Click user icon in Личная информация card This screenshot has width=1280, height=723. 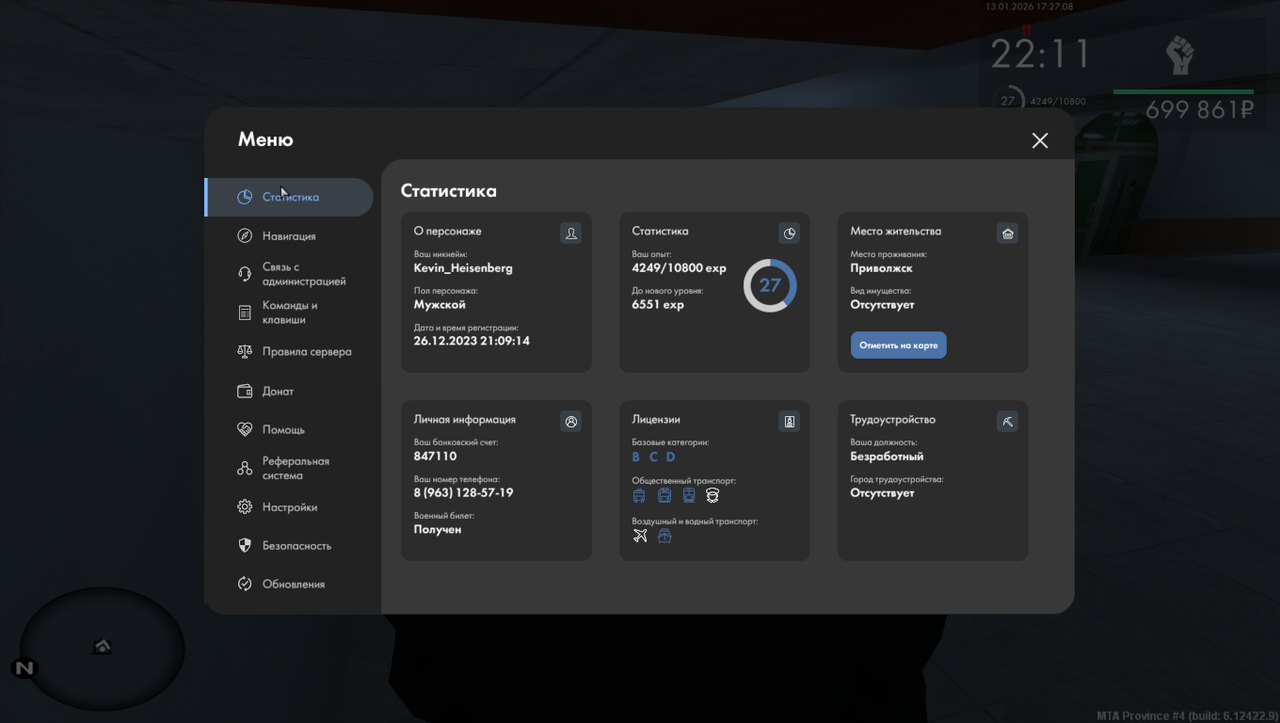pos(571,421)
